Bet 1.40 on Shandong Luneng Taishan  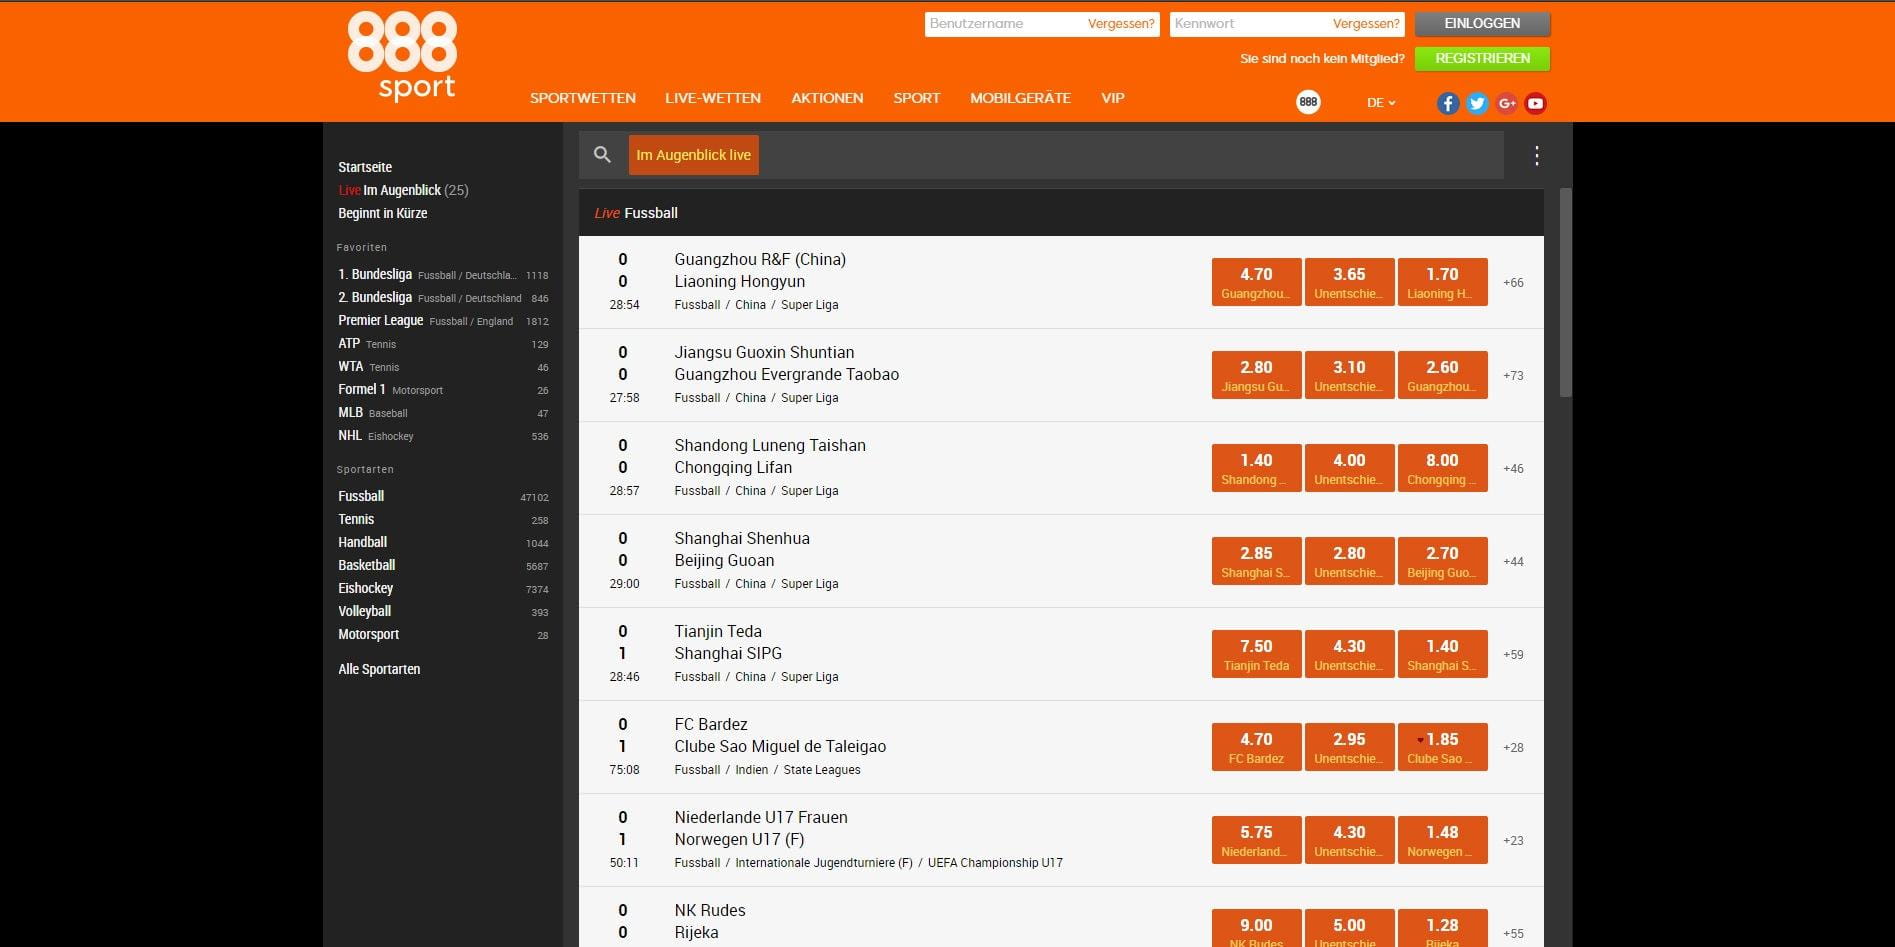point(1256,468)
